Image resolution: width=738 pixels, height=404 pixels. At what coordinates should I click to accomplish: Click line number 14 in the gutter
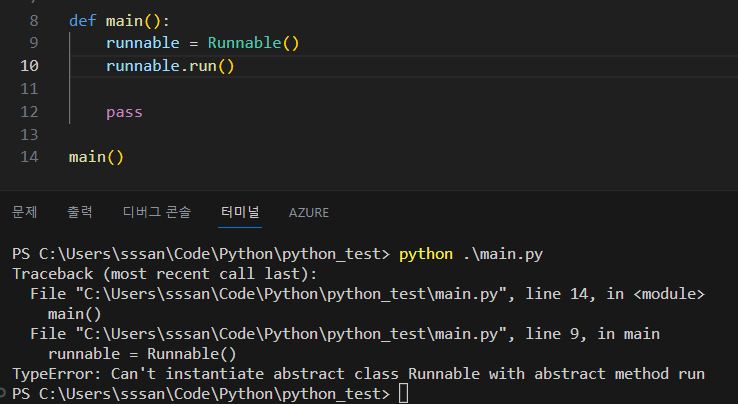[x=30, y=157]
